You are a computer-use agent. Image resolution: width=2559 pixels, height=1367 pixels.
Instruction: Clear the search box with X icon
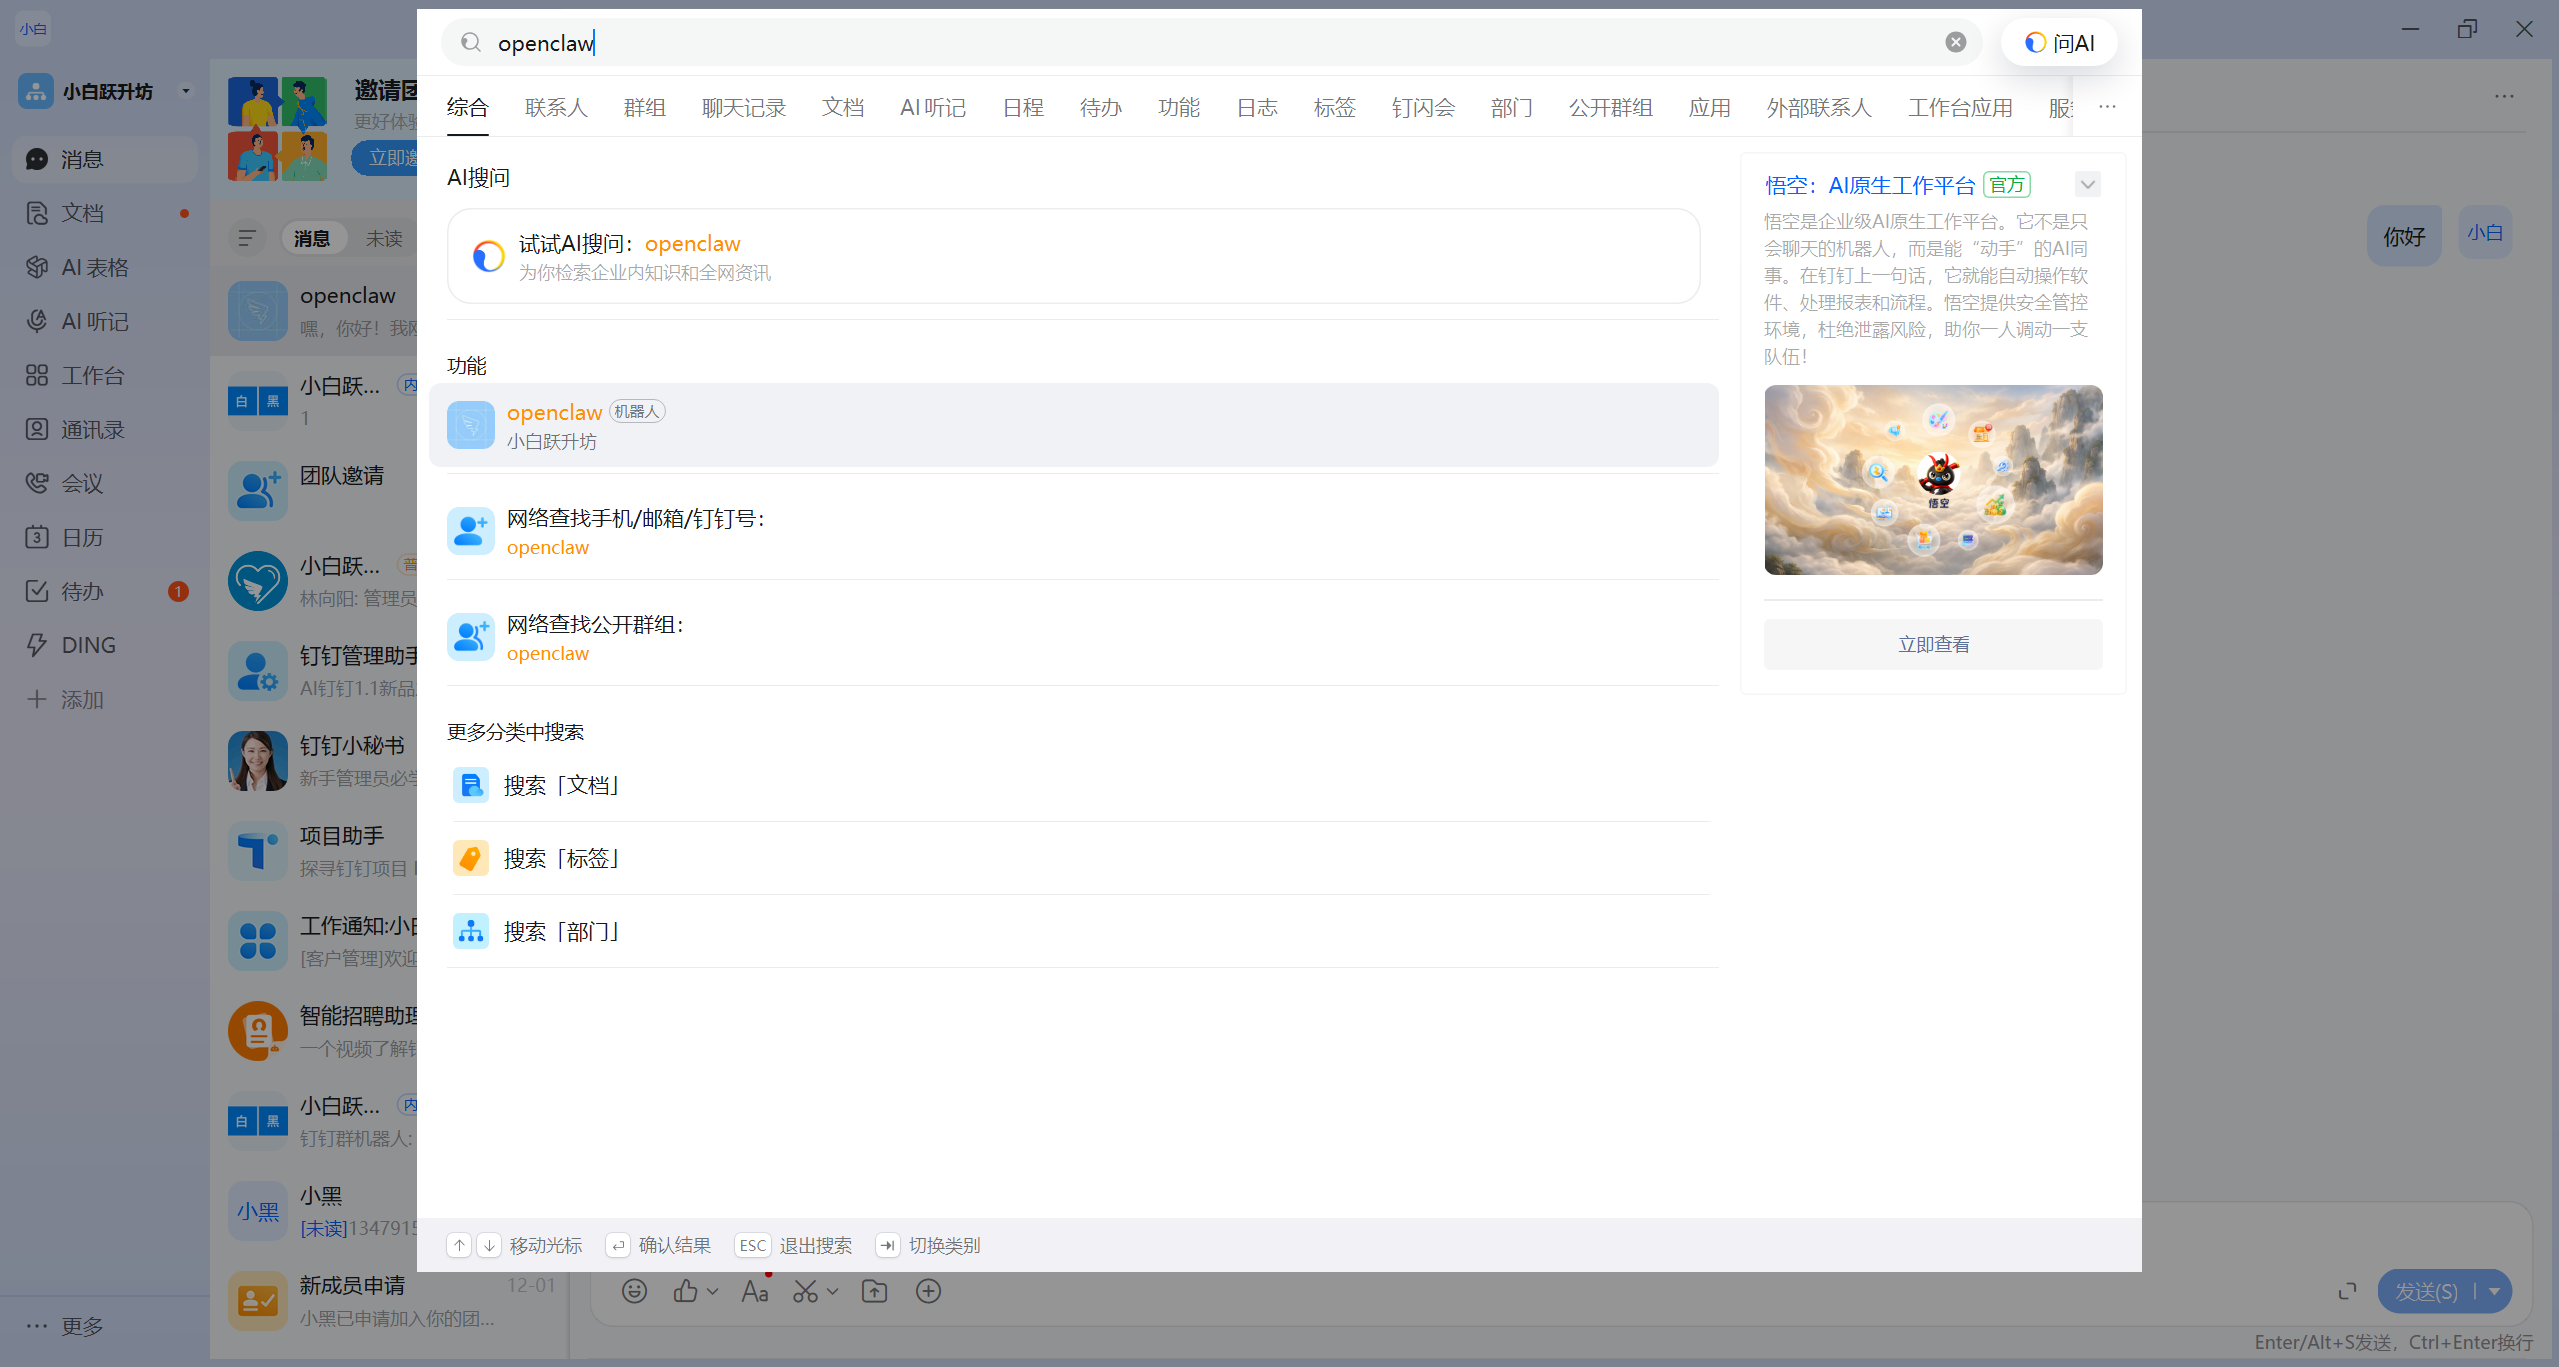(1955, 42)
